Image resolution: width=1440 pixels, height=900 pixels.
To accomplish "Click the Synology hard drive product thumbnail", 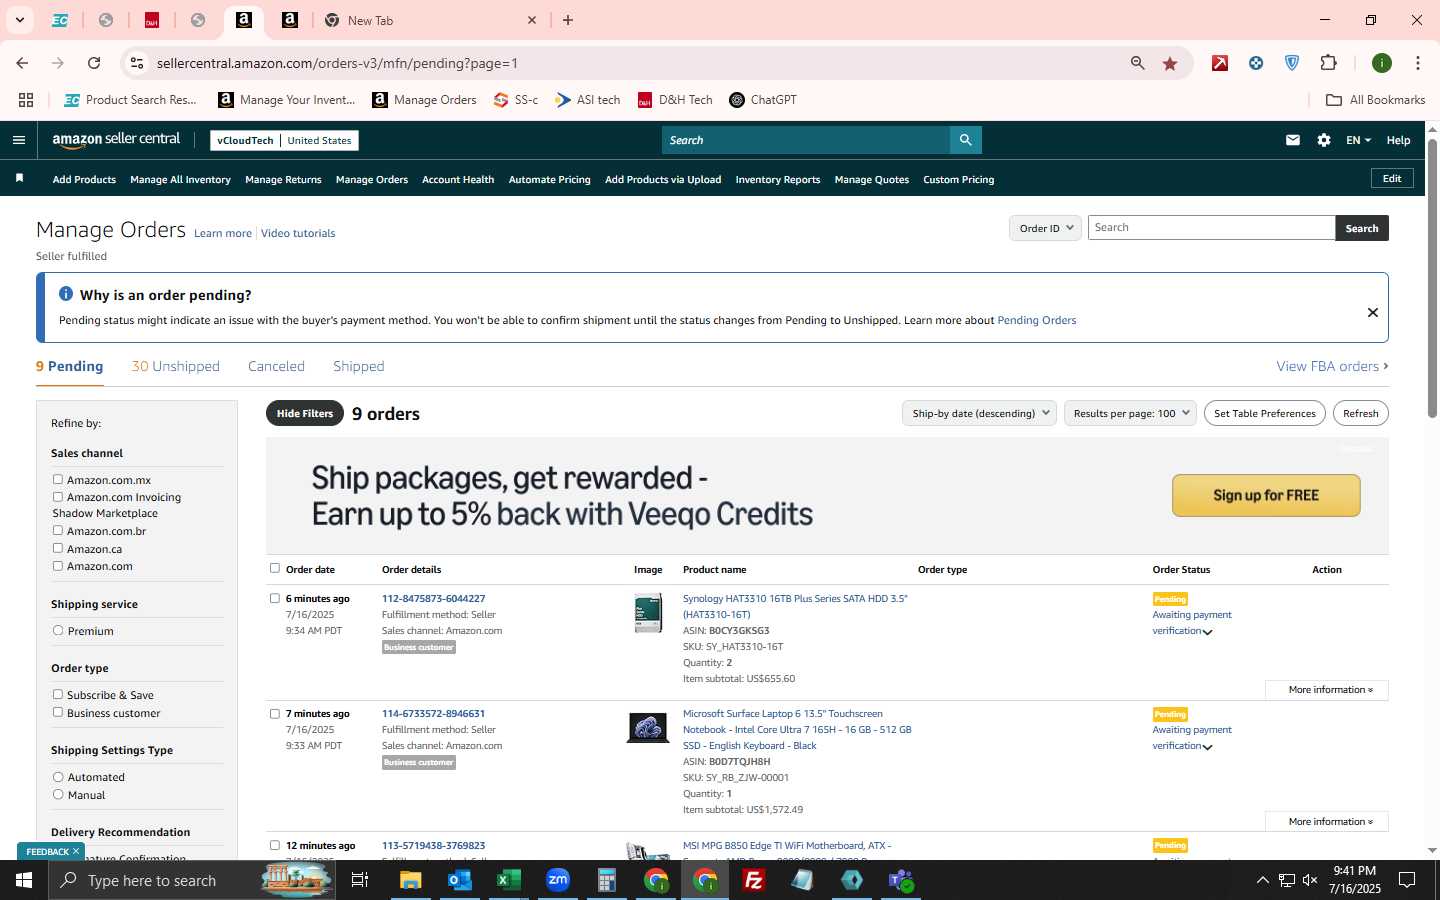I will [x=648, y=613].
